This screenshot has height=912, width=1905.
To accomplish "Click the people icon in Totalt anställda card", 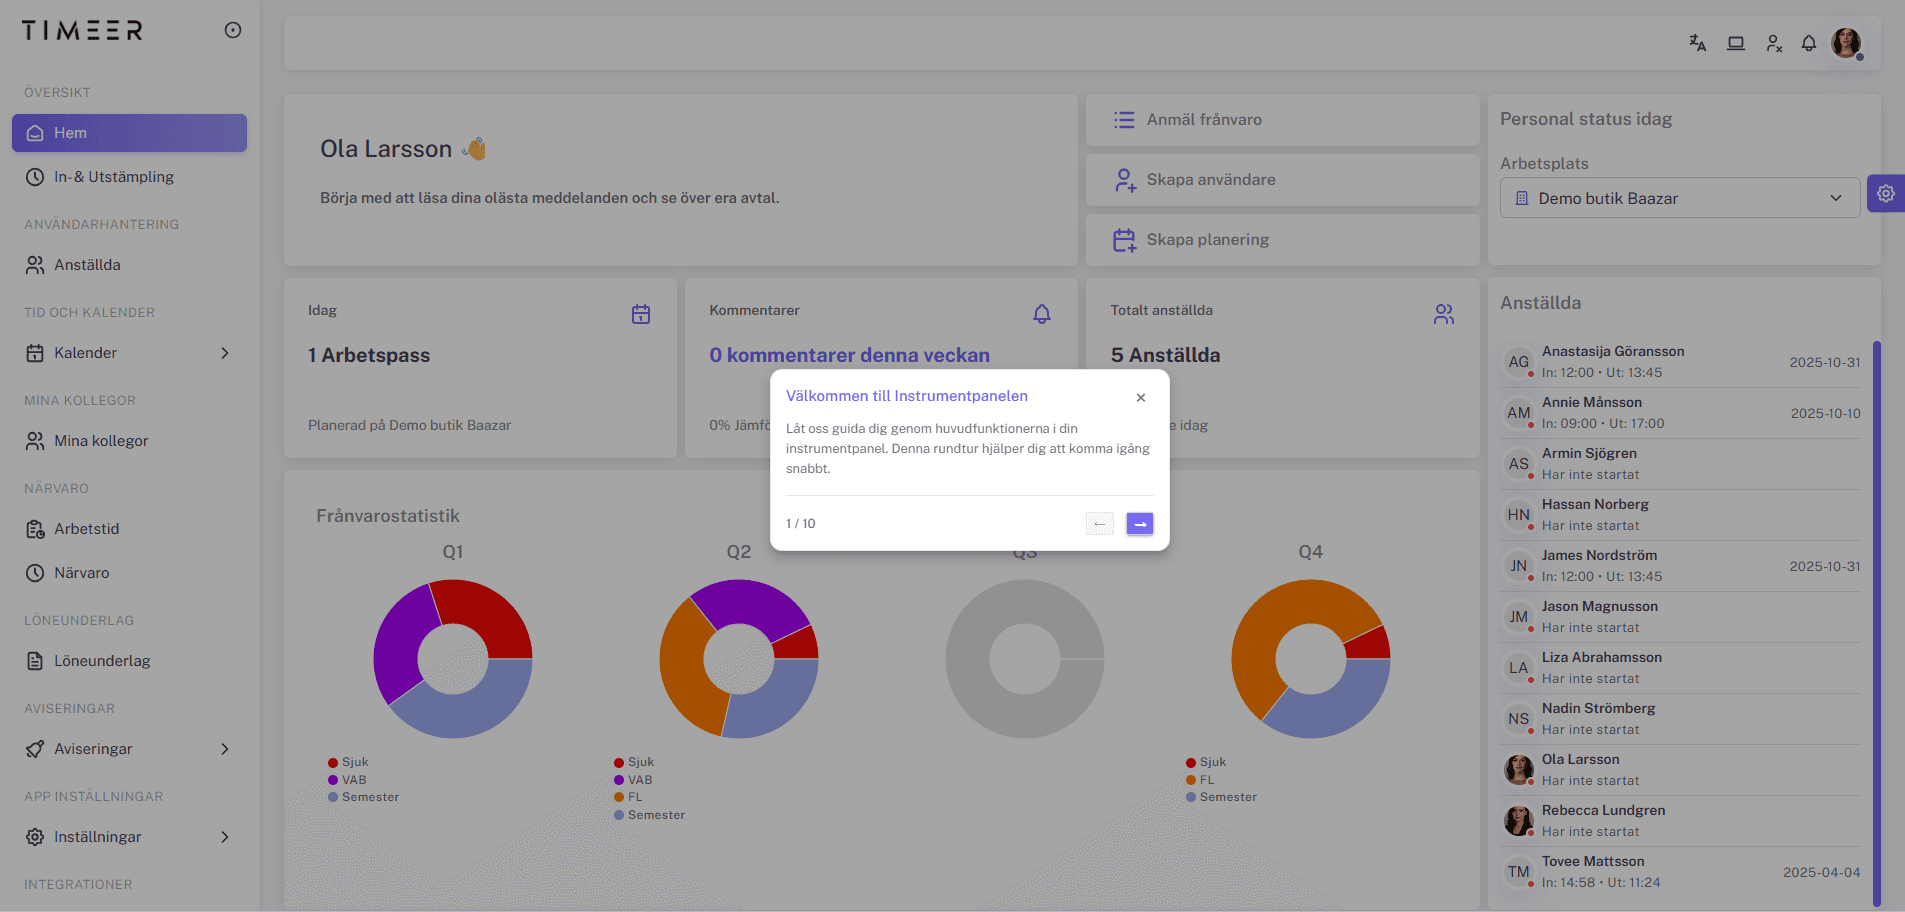I will click(x=1443, y=314).
